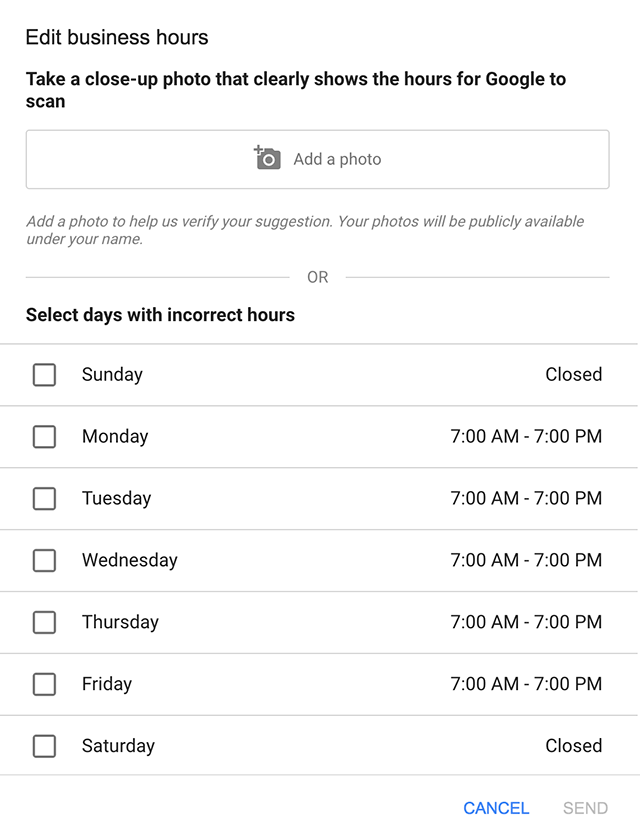Click Monday's 7:00 AM - 7:00 PM hours
Screen dimensions: 640x835
[x=526, y=436]
